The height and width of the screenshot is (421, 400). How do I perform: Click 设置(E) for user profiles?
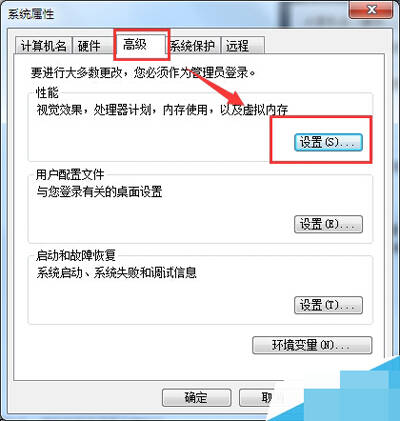point(328,224)
